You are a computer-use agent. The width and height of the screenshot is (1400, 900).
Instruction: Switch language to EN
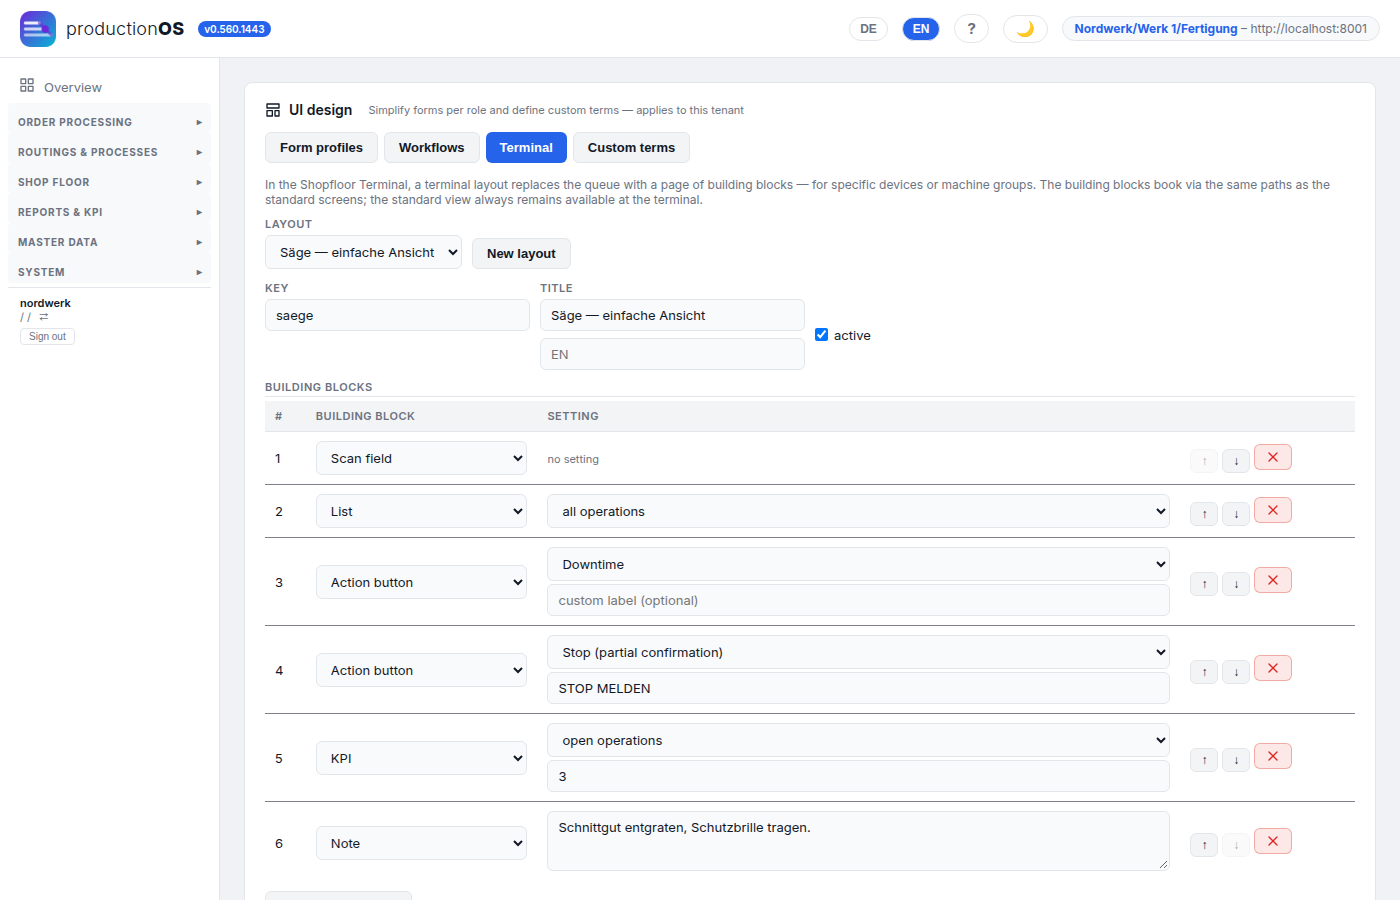pos(921,29)
